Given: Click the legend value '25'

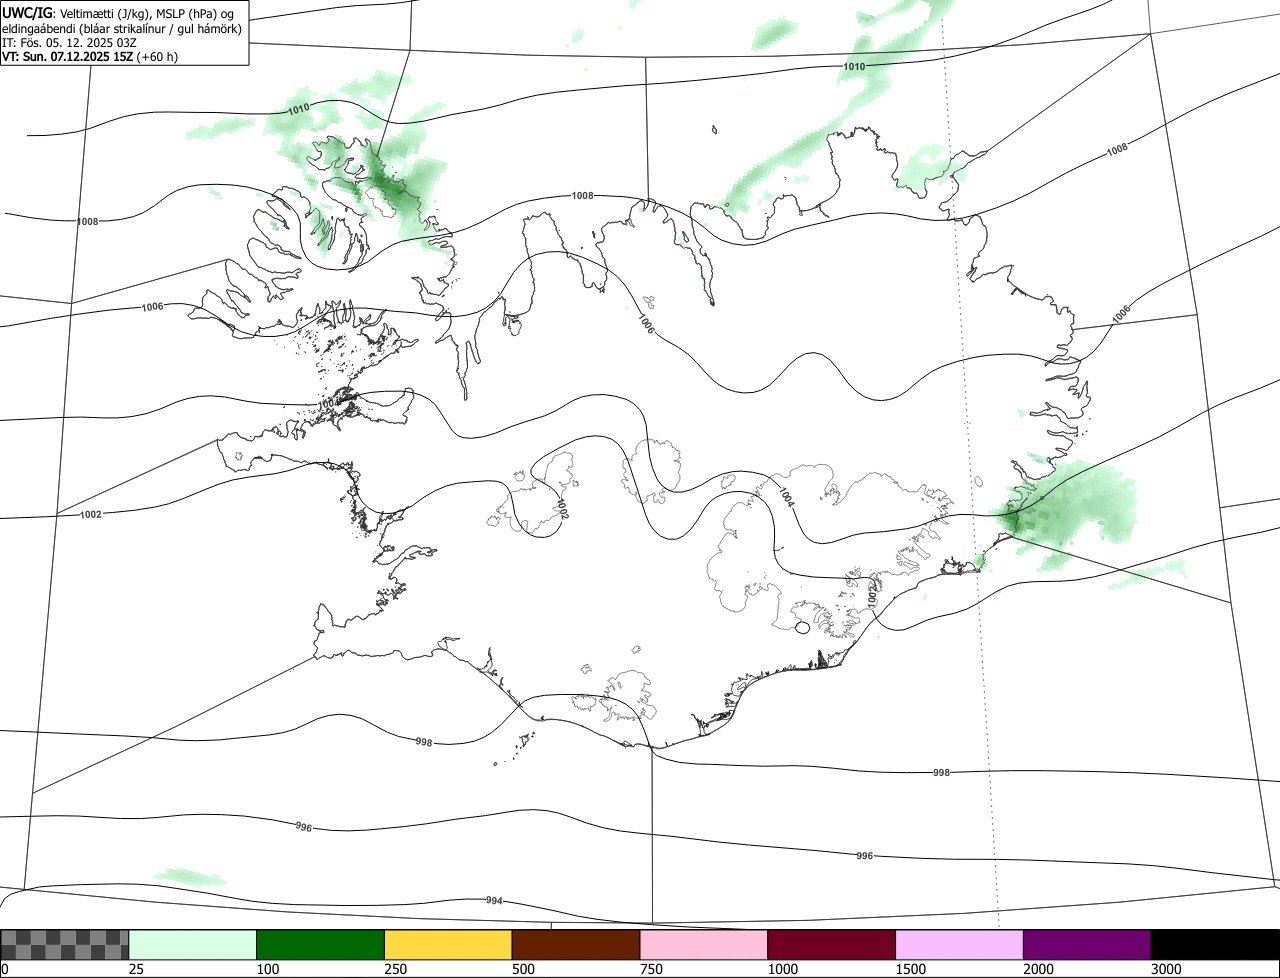Looking at the screenshot, I should (138, 969).
